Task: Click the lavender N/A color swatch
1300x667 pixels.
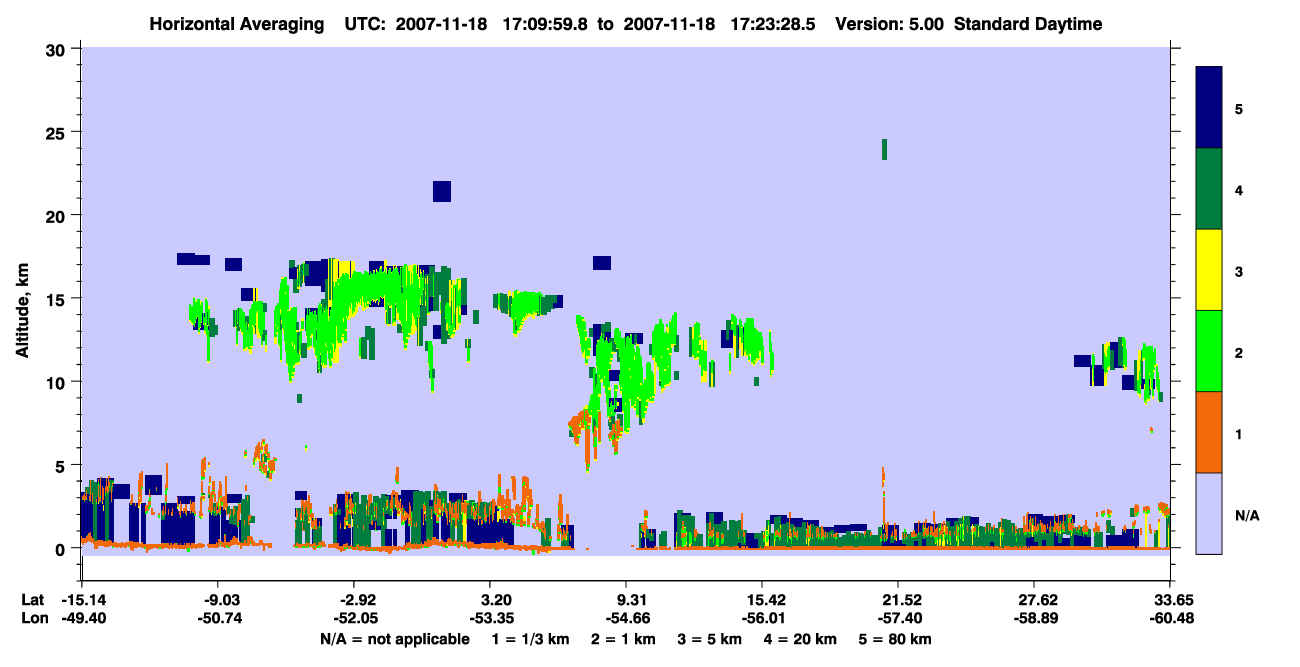Action: 1209,513
